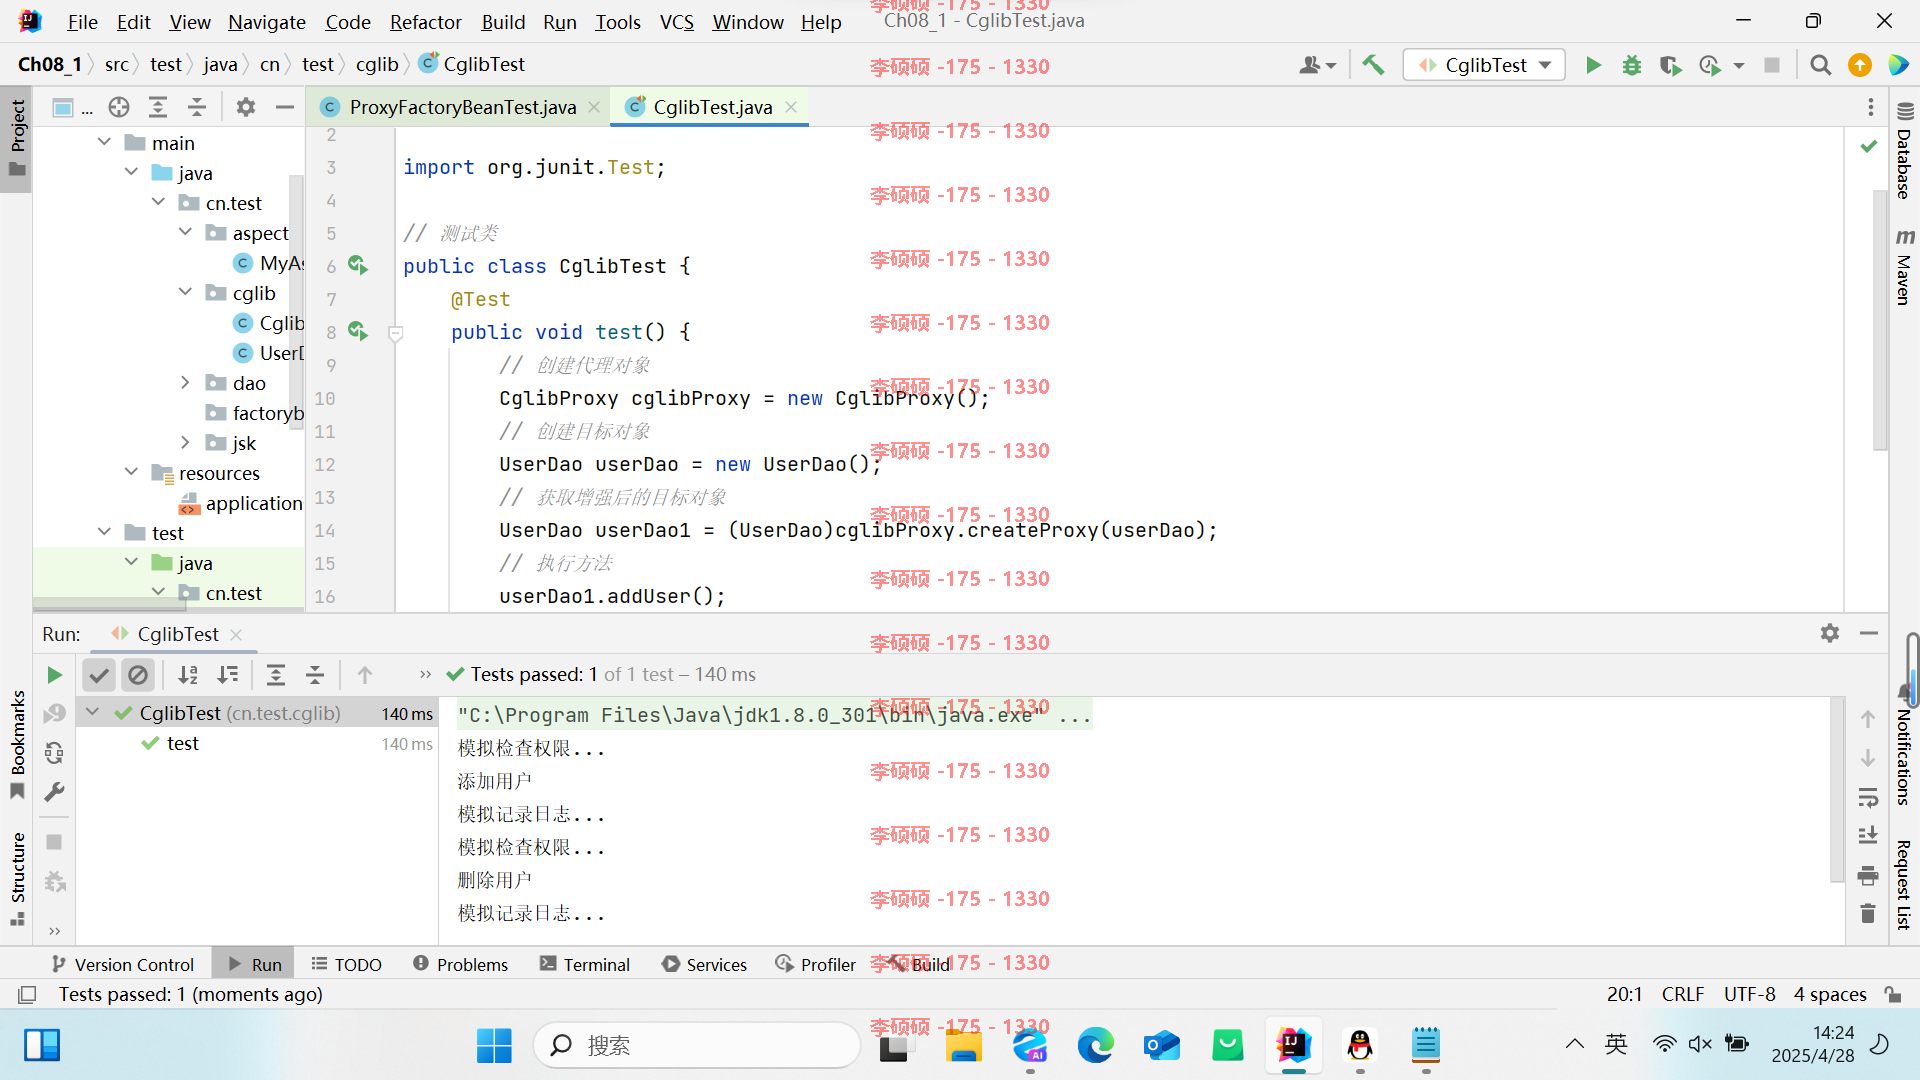Collapse the resources folder node
Image resolution: width=1920 pixels, height=1080 pixels.
pos(132,473)
